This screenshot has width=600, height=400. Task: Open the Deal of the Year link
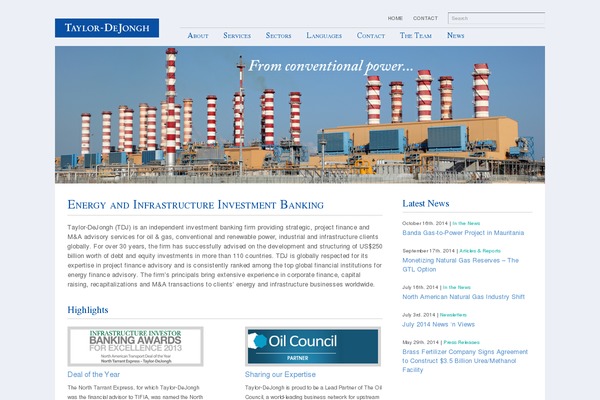pos(94,374)
